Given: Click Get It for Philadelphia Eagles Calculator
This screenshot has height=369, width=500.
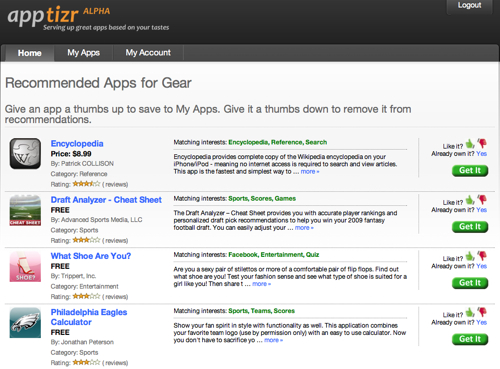Looking at the screenshot, I should pos(470,339).
